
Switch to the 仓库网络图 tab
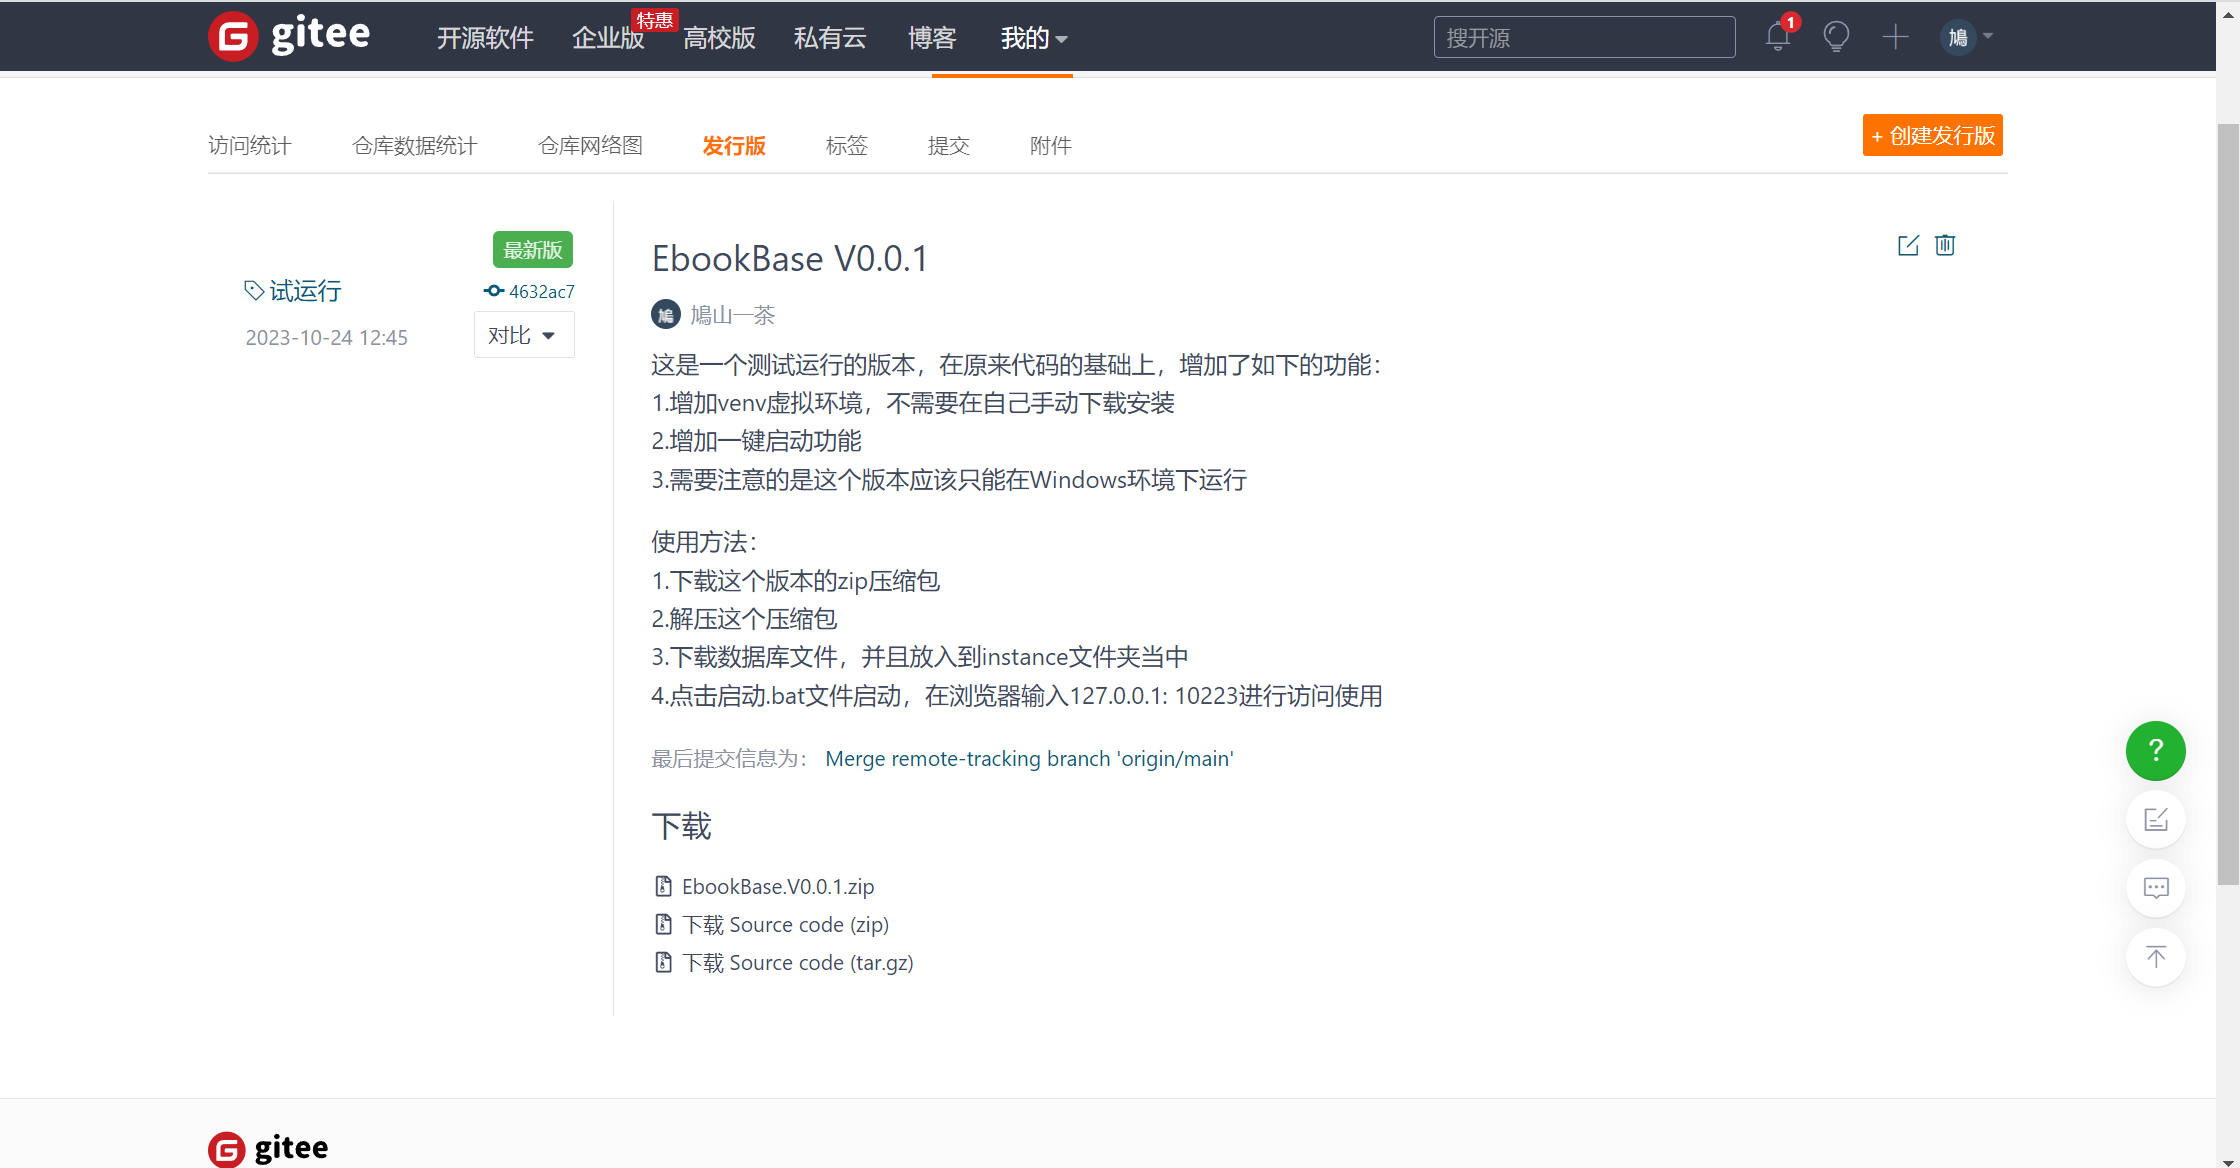click(x=590, y=146)
